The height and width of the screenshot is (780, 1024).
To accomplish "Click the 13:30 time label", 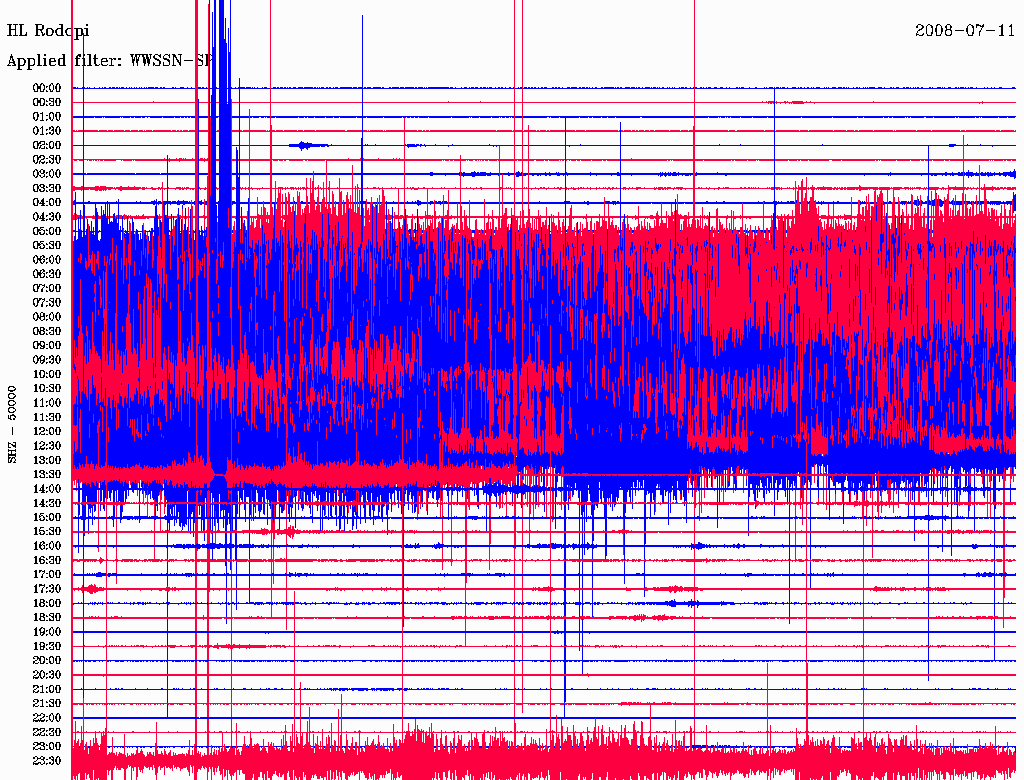I will [47, 474].
